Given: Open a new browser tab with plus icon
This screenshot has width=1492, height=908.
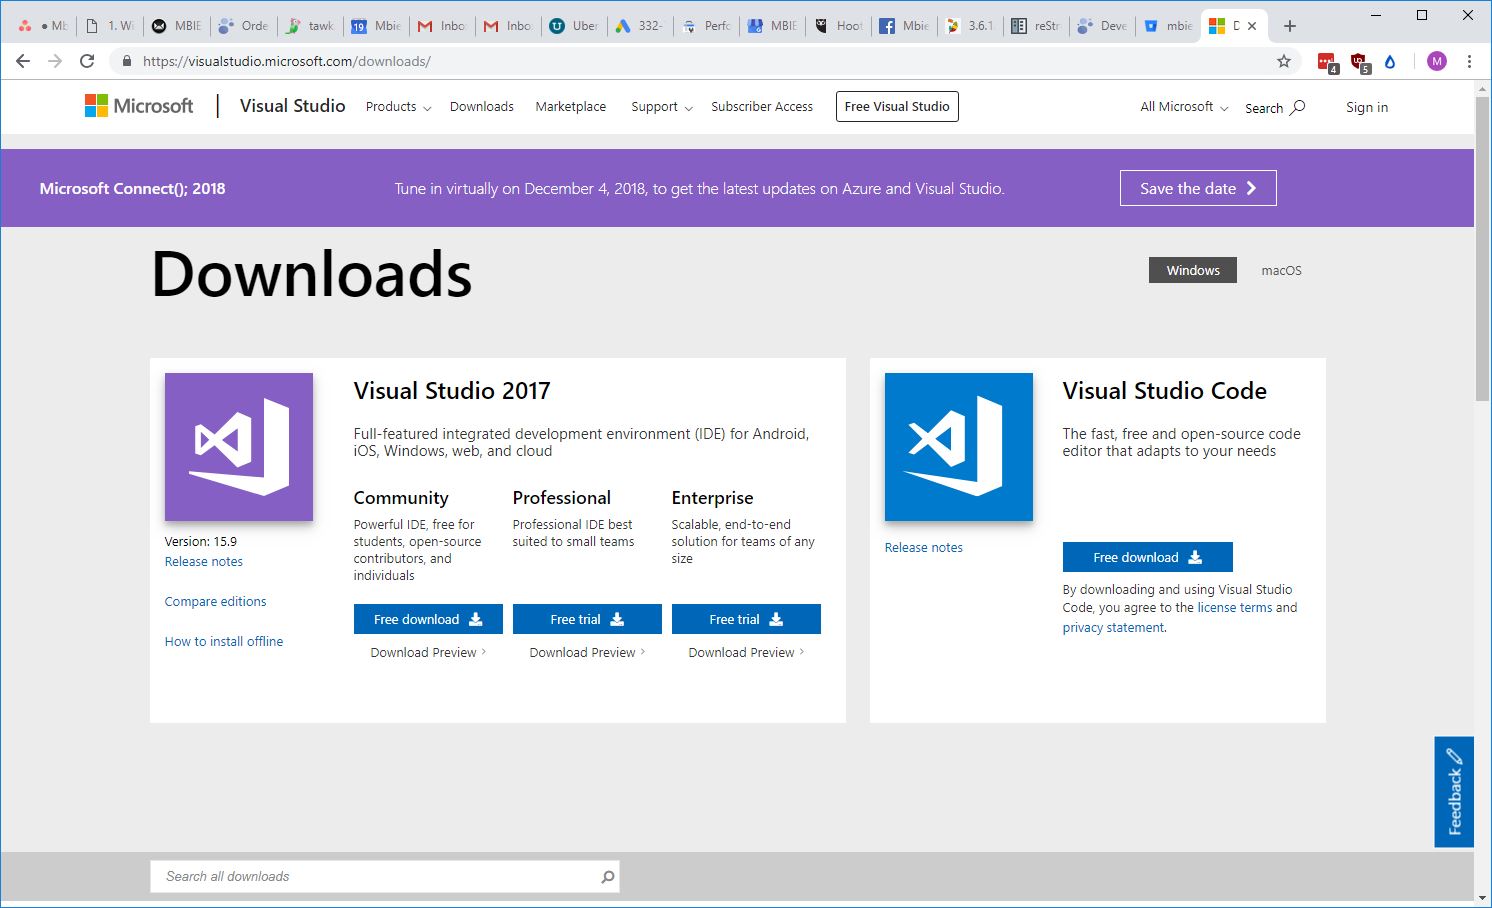Looking at the screenshot, I should pos(1290,26).
